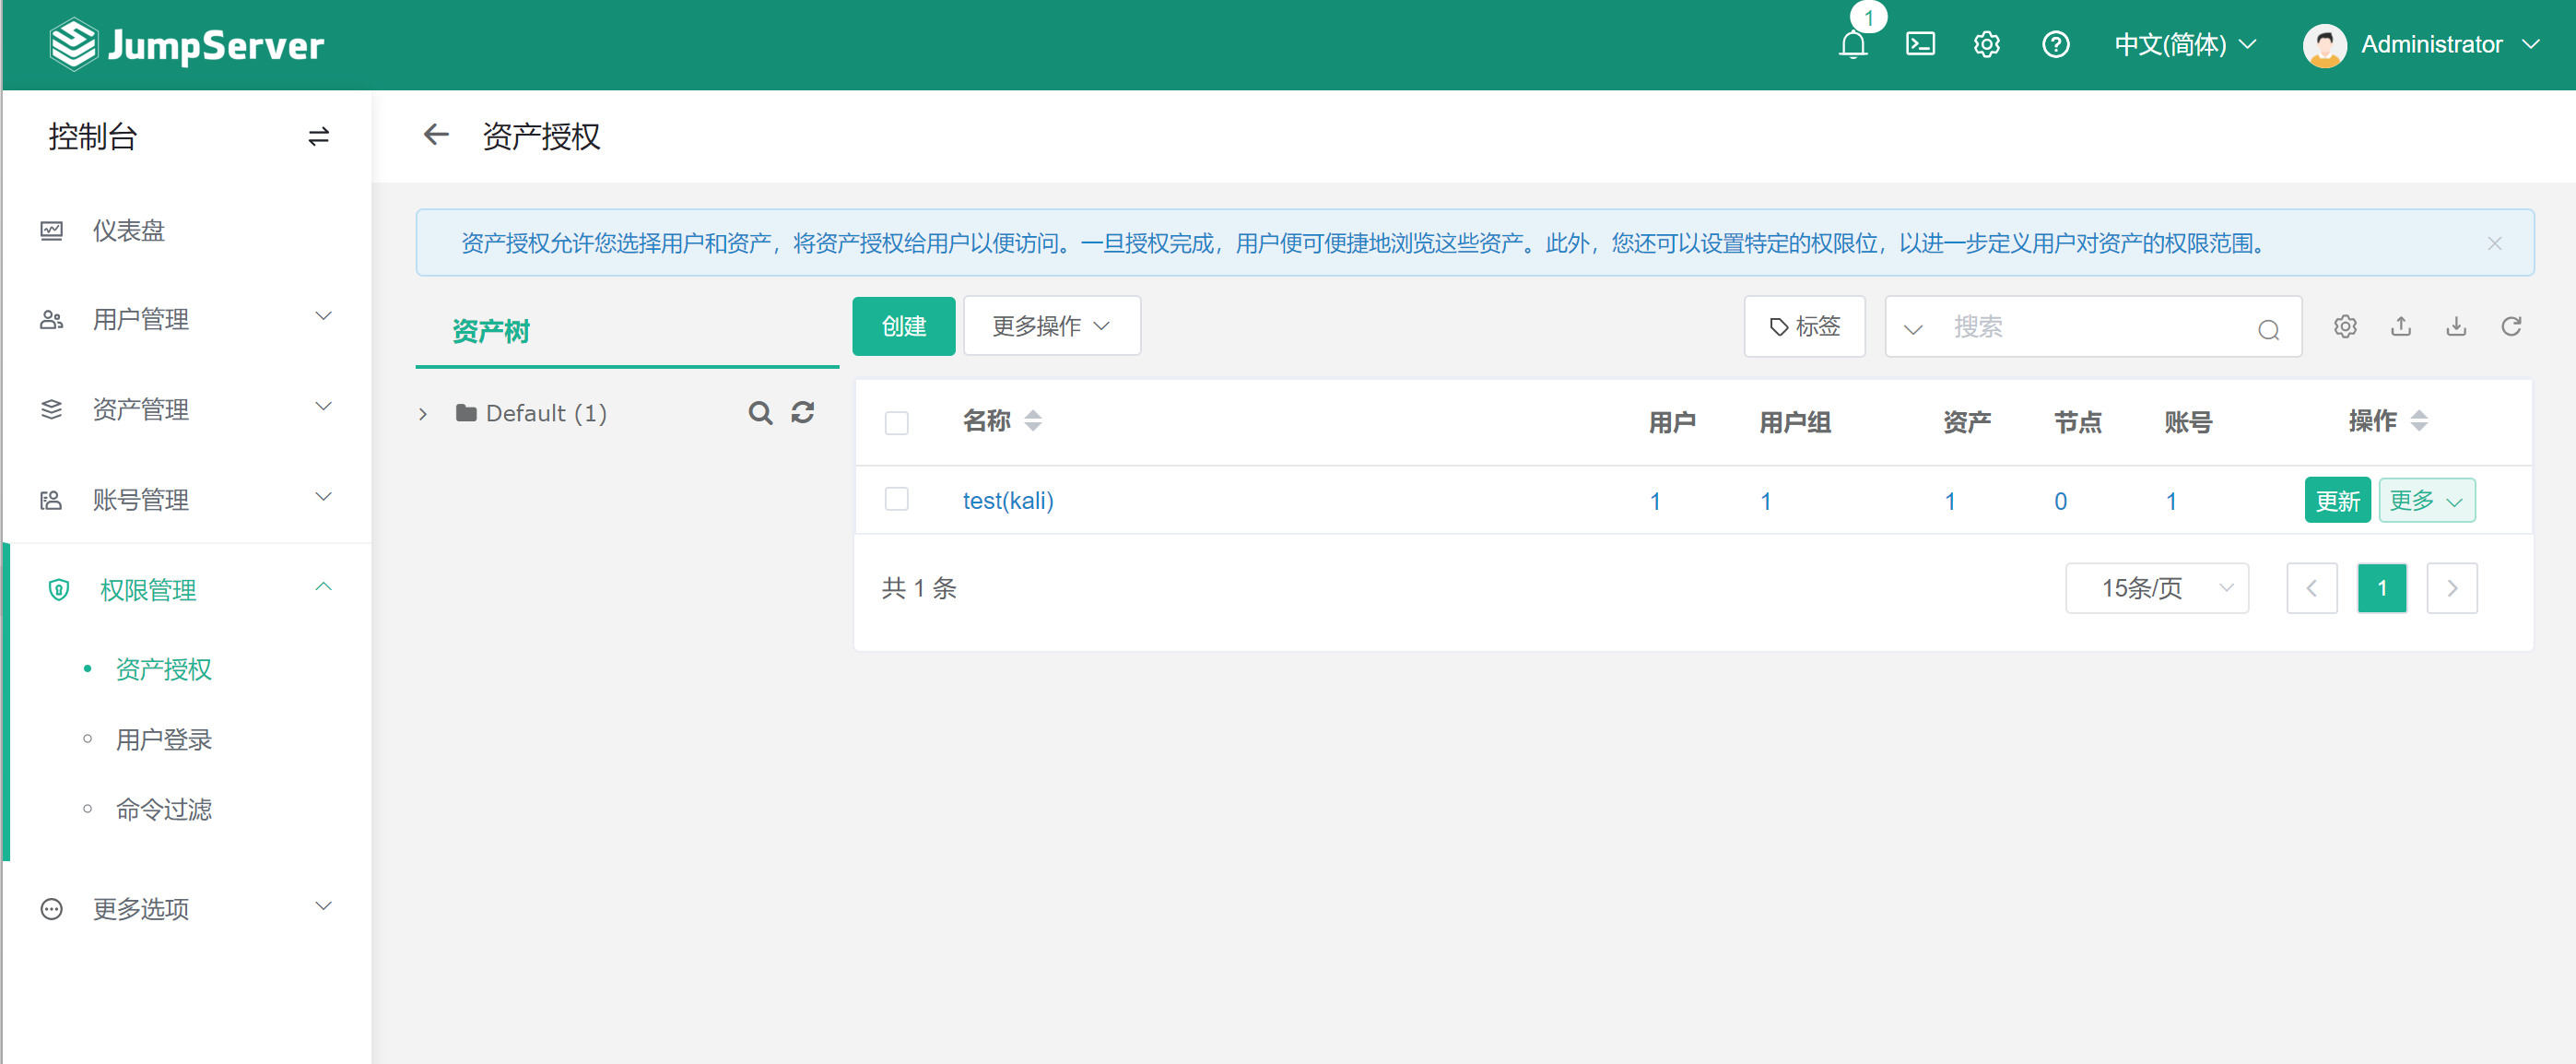The height and width of the screenshot is (1064, 2576).
Task: Open table column settings gear
Action: [x=2345, y=326]
